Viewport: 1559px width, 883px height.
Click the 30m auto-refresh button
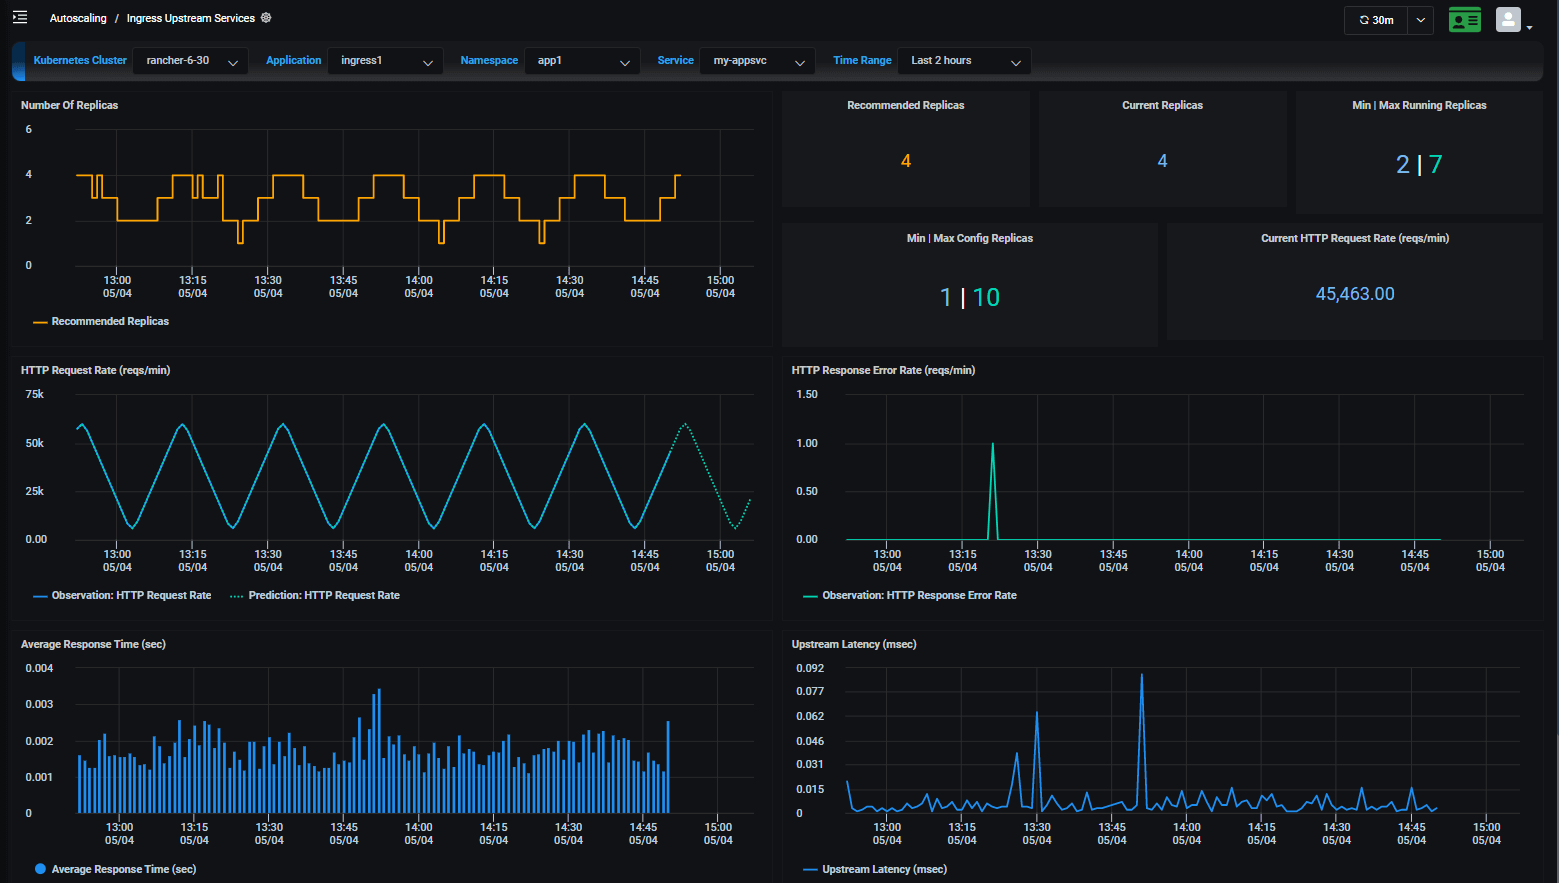point(1376,20)
